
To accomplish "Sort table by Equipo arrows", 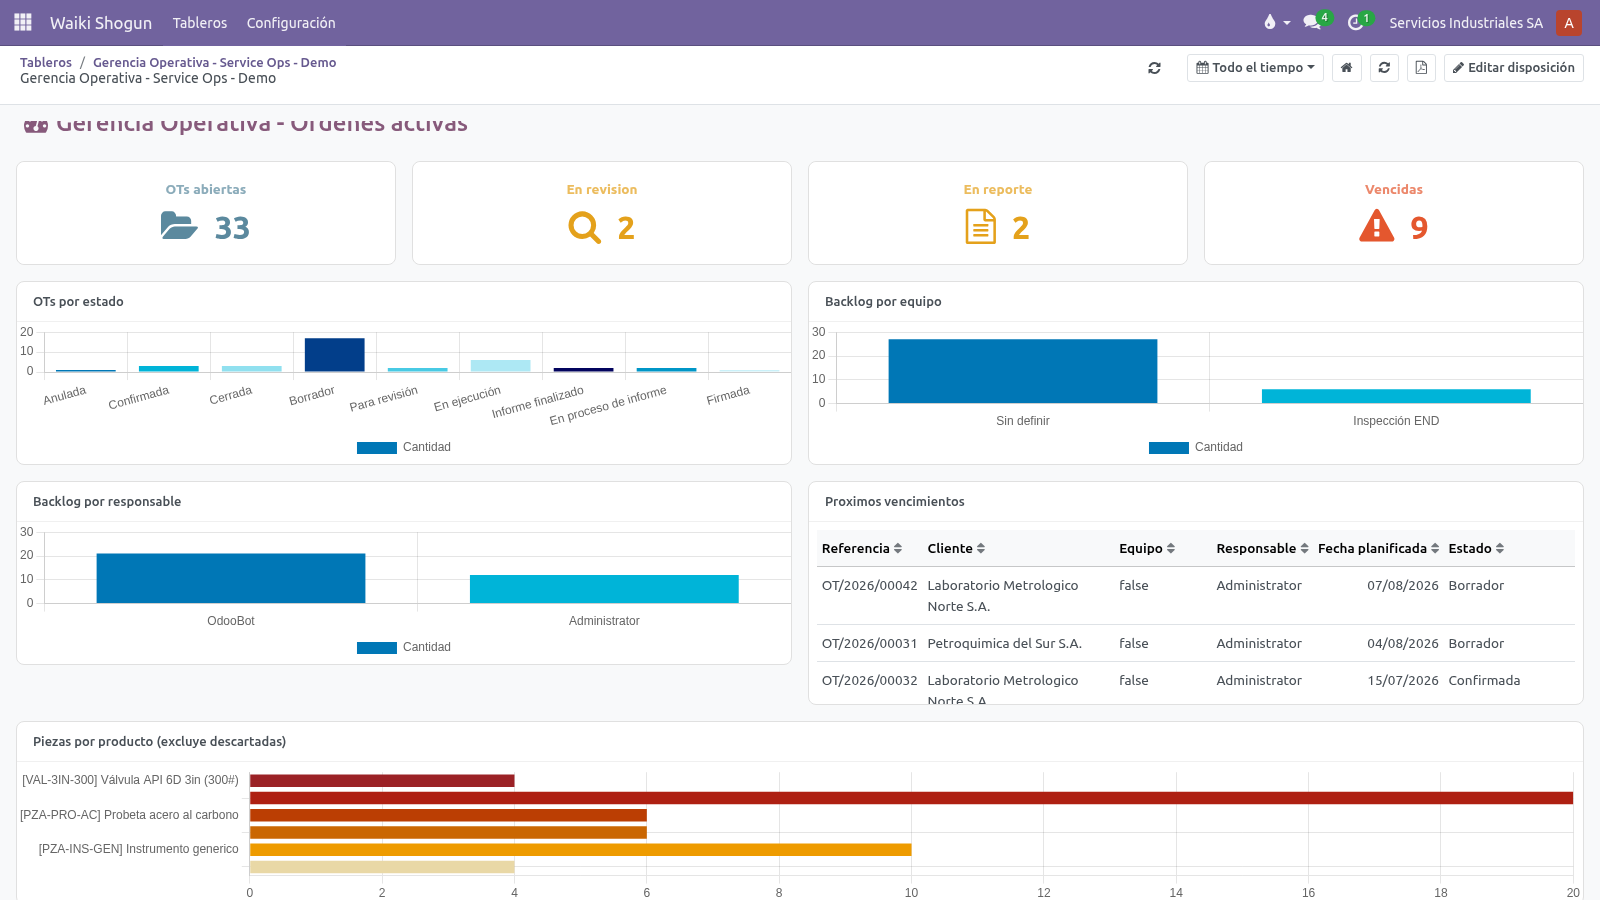I will 1171,548.
